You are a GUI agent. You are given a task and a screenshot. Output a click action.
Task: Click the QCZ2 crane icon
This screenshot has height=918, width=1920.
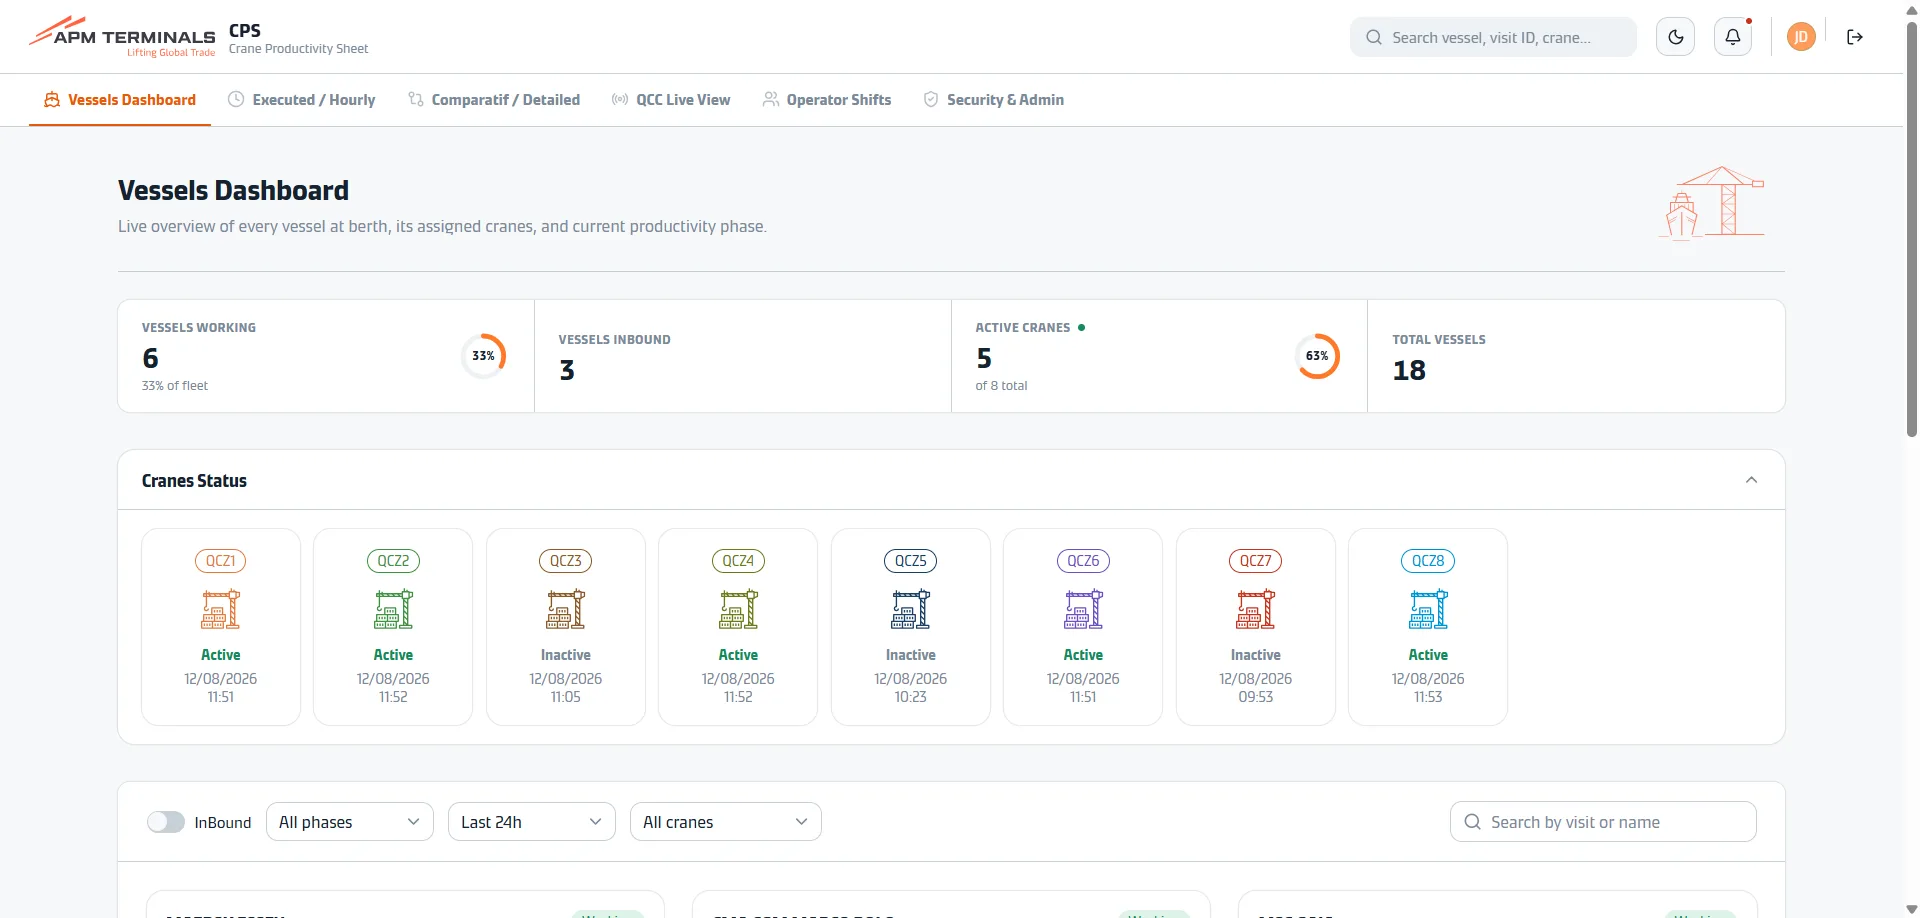click(393, 609)
